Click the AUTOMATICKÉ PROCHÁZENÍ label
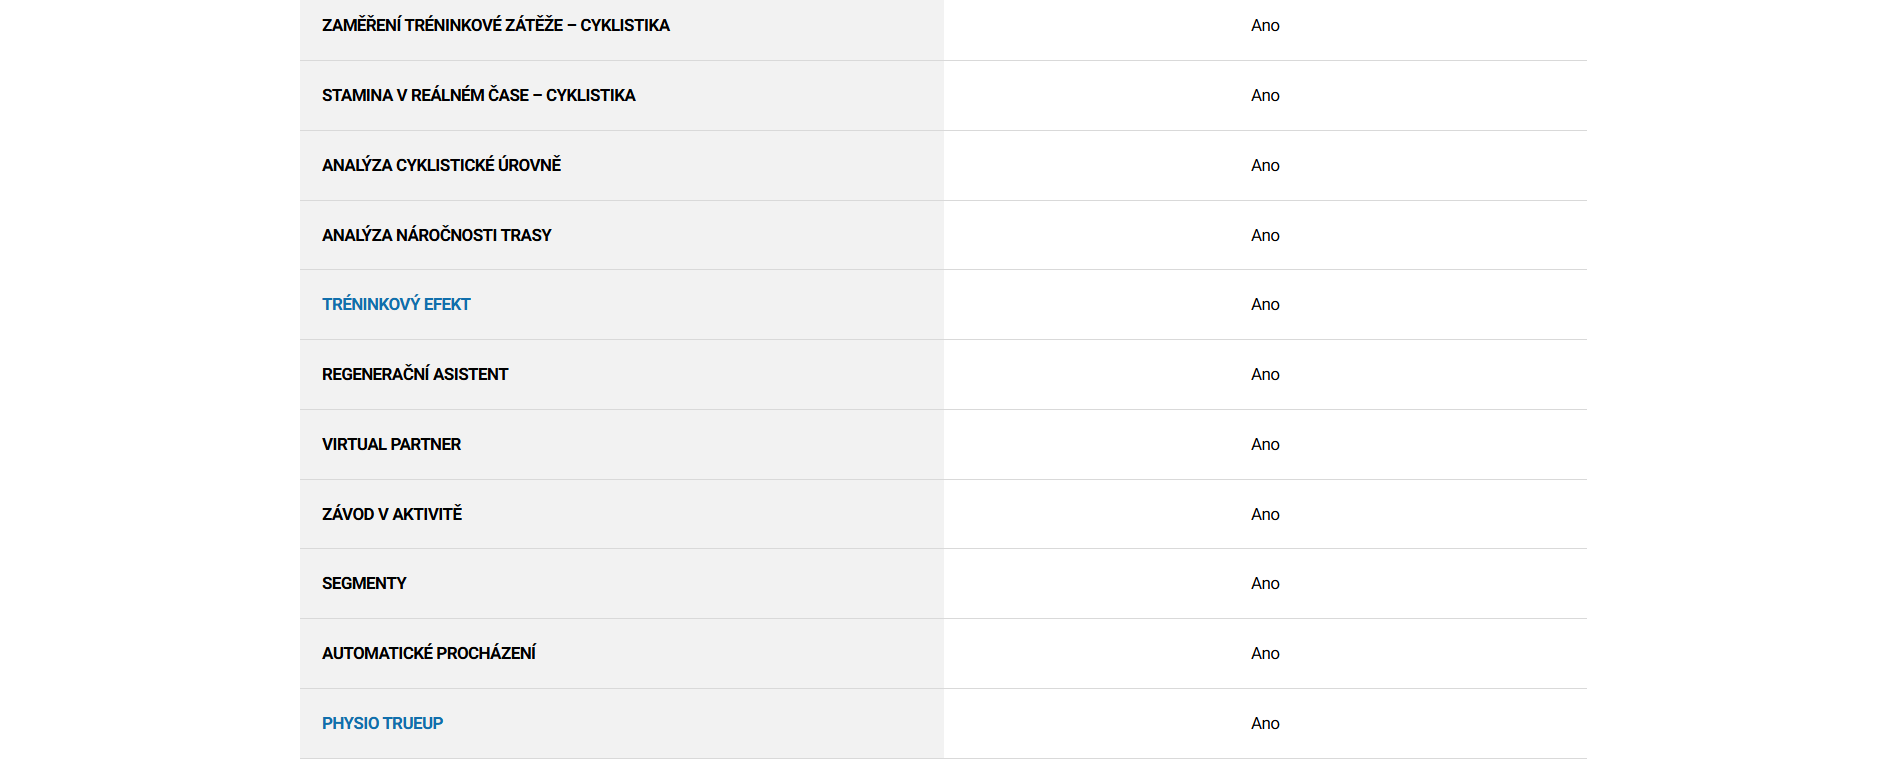This screenshot has width=1889, height=759. point(428,653)
